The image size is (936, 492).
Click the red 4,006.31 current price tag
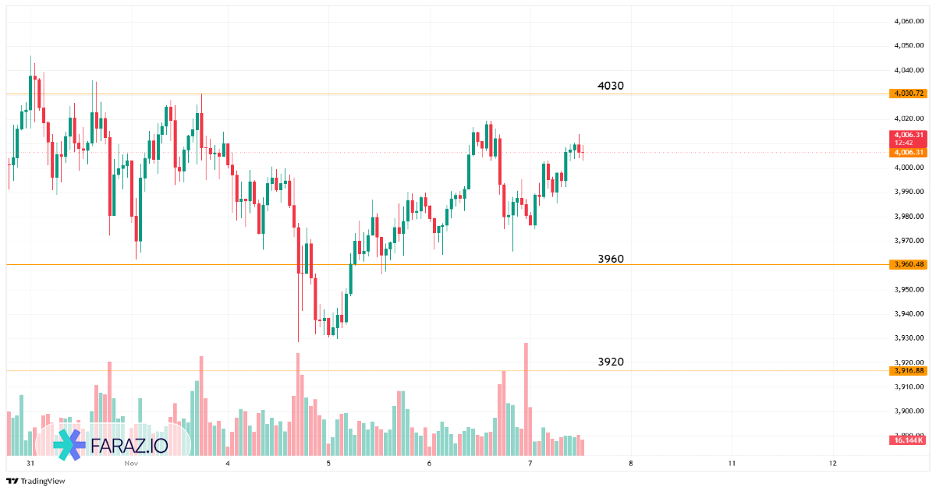[908, 135]
